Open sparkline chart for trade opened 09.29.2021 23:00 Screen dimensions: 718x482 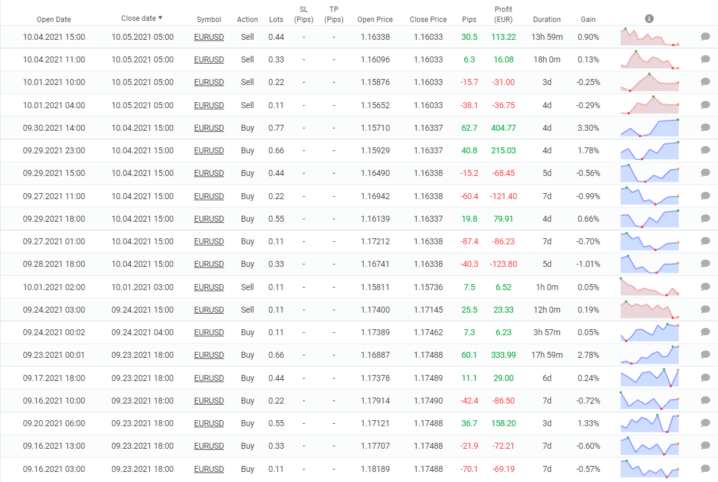[650, 150]
